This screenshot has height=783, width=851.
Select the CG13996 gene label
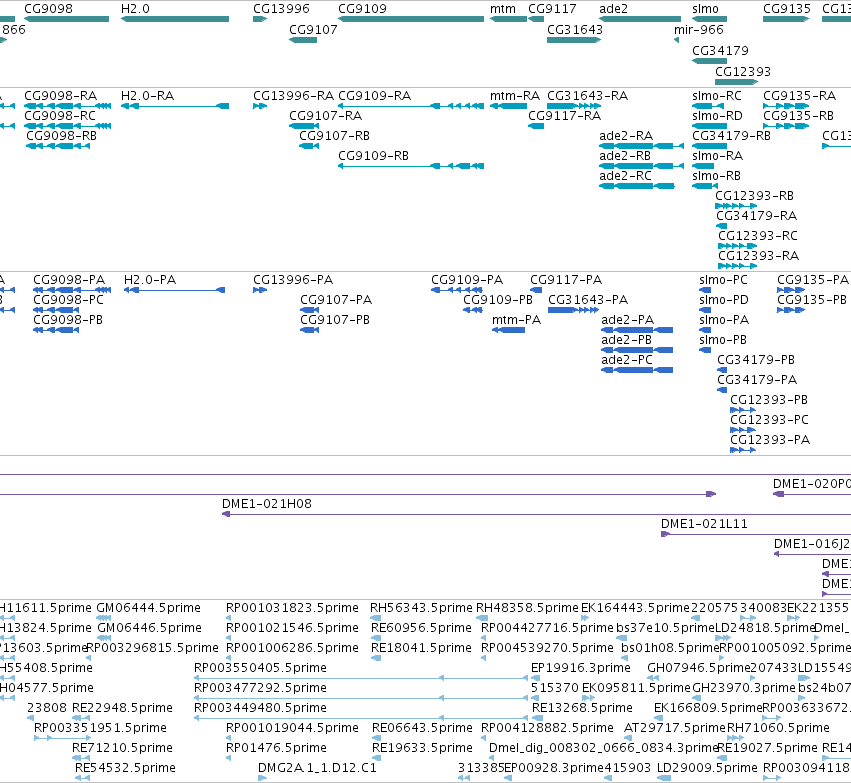281,9
